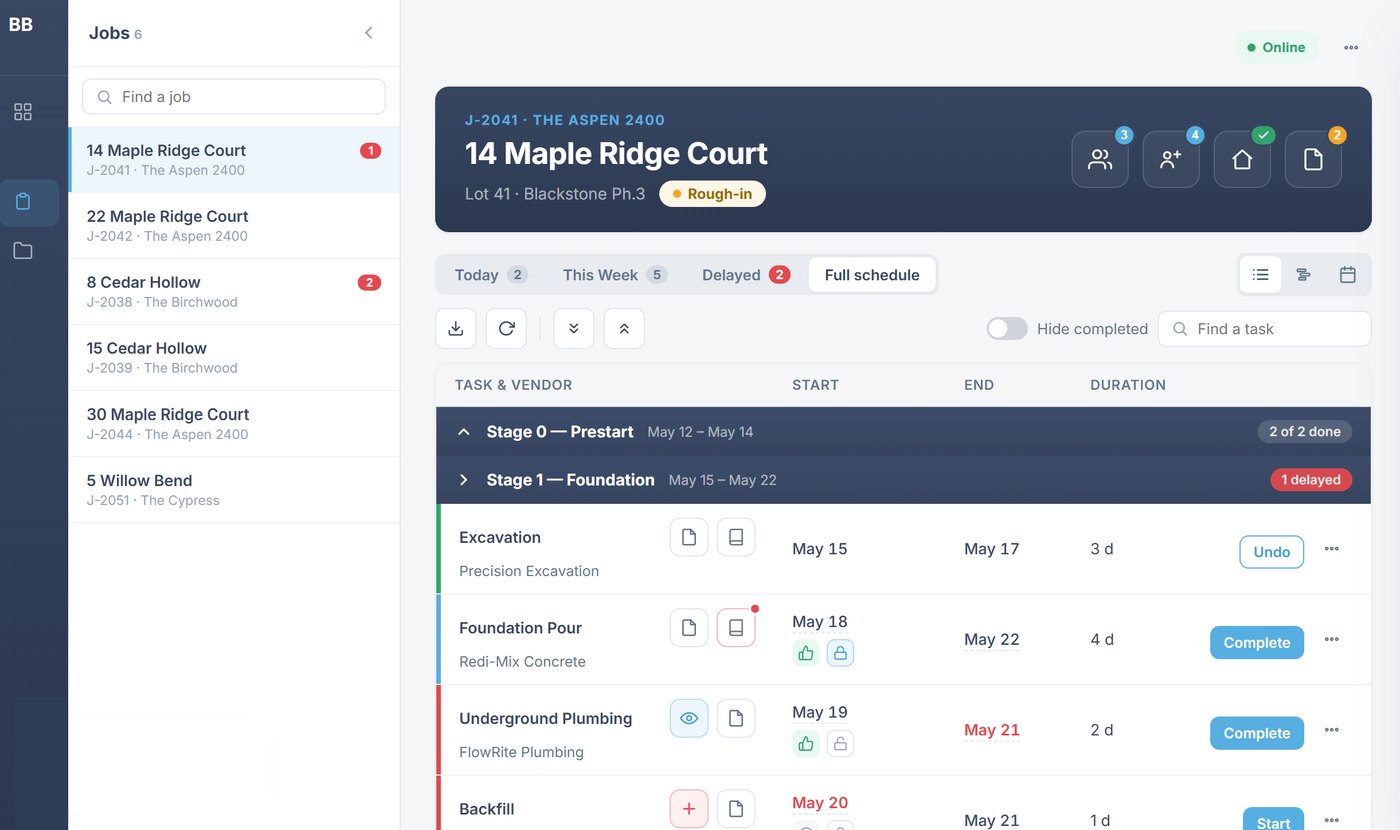The image size is (1400, 830).
Task: Open the Excavation task log book icon
Action: point(736,537)
